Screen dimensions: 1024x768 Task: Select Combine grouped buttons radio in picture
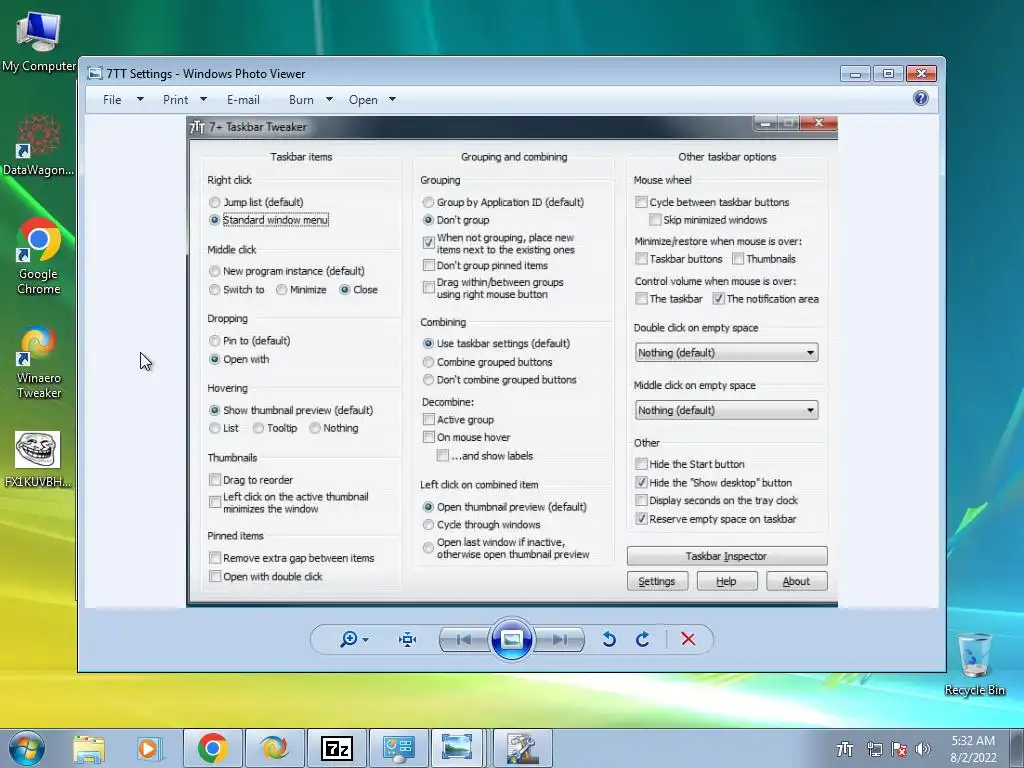pyautogui.click(x=428, y=362)
